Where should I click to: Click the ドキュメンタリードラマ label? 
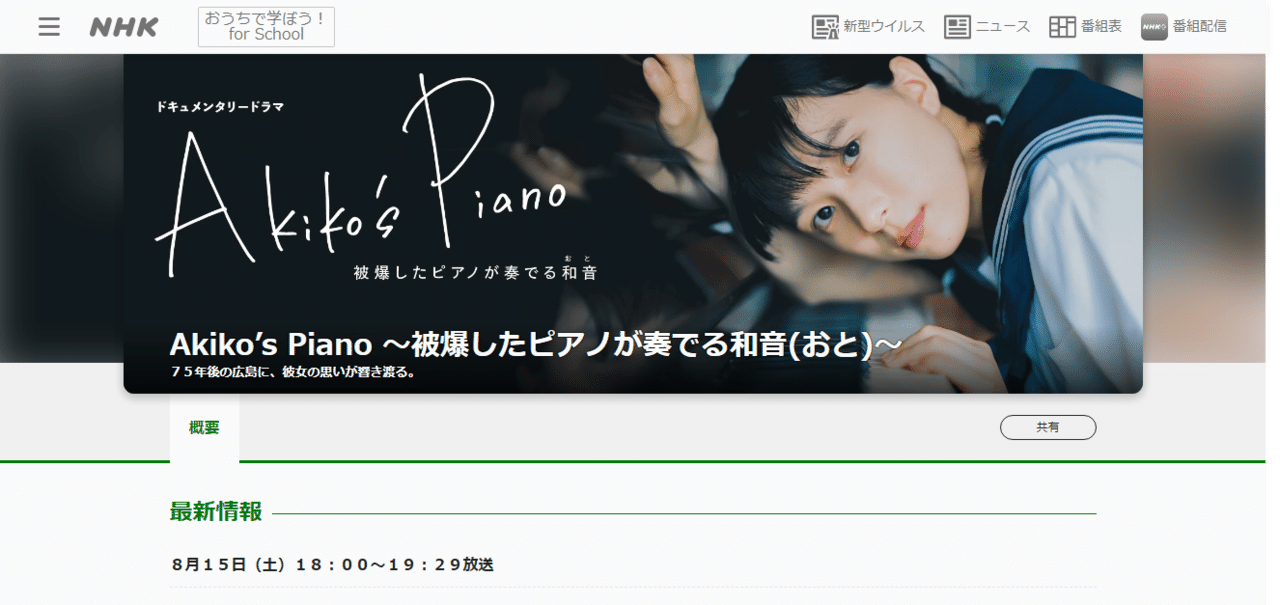pyautogui.click(x=220, y=107)
